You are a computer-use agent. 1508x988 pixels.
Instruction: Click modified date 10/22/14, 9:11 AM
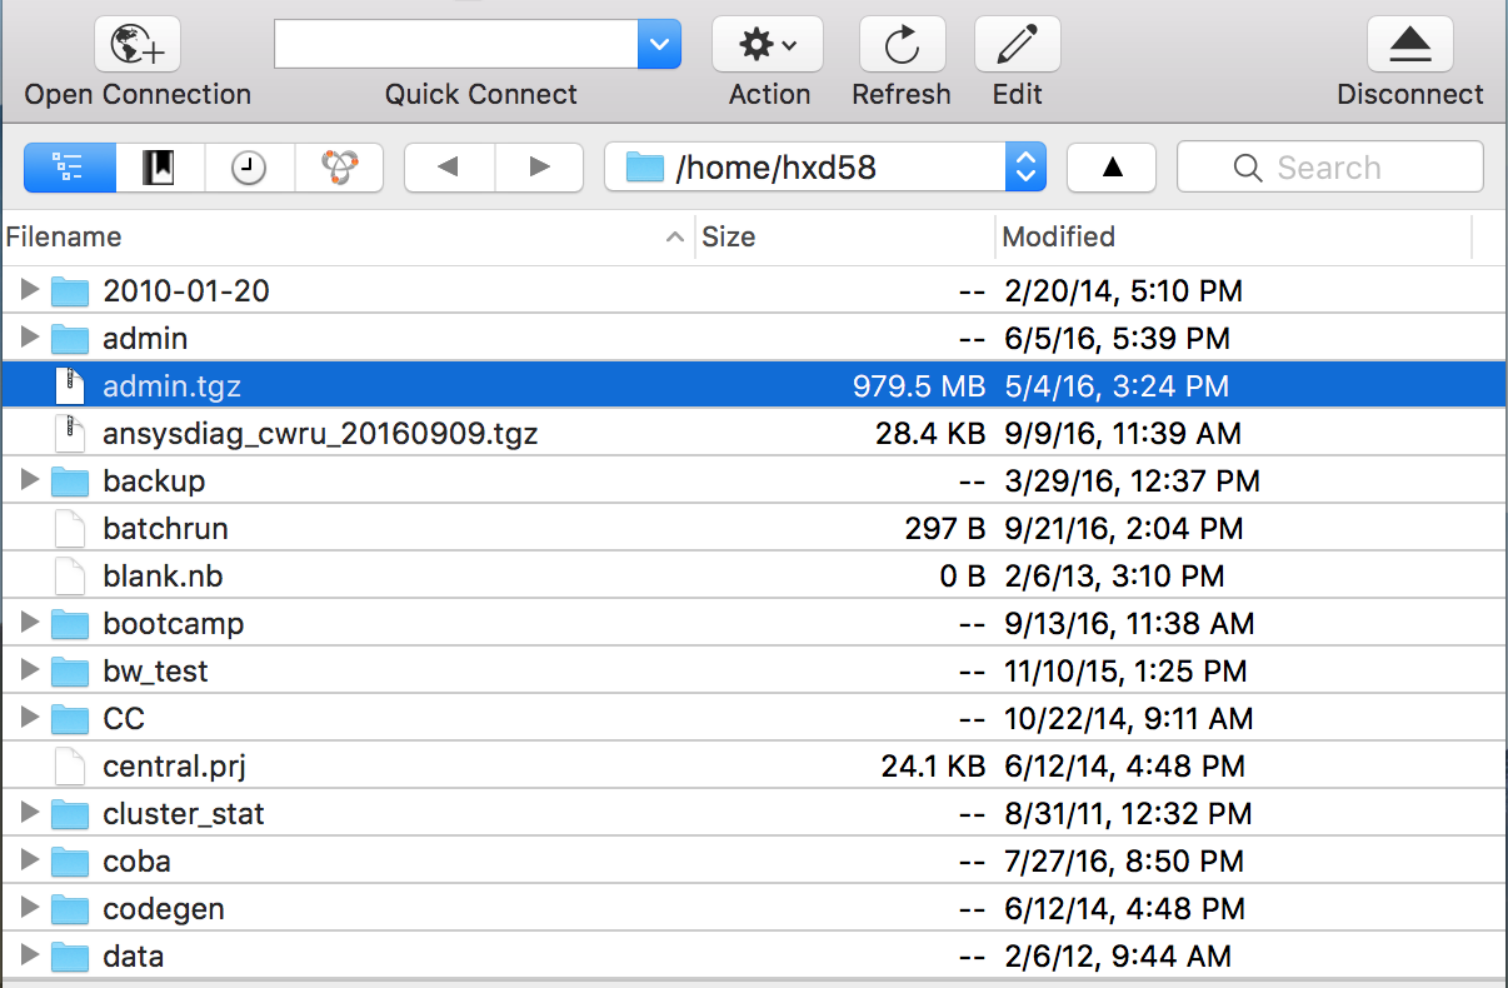coord(1129,719)
